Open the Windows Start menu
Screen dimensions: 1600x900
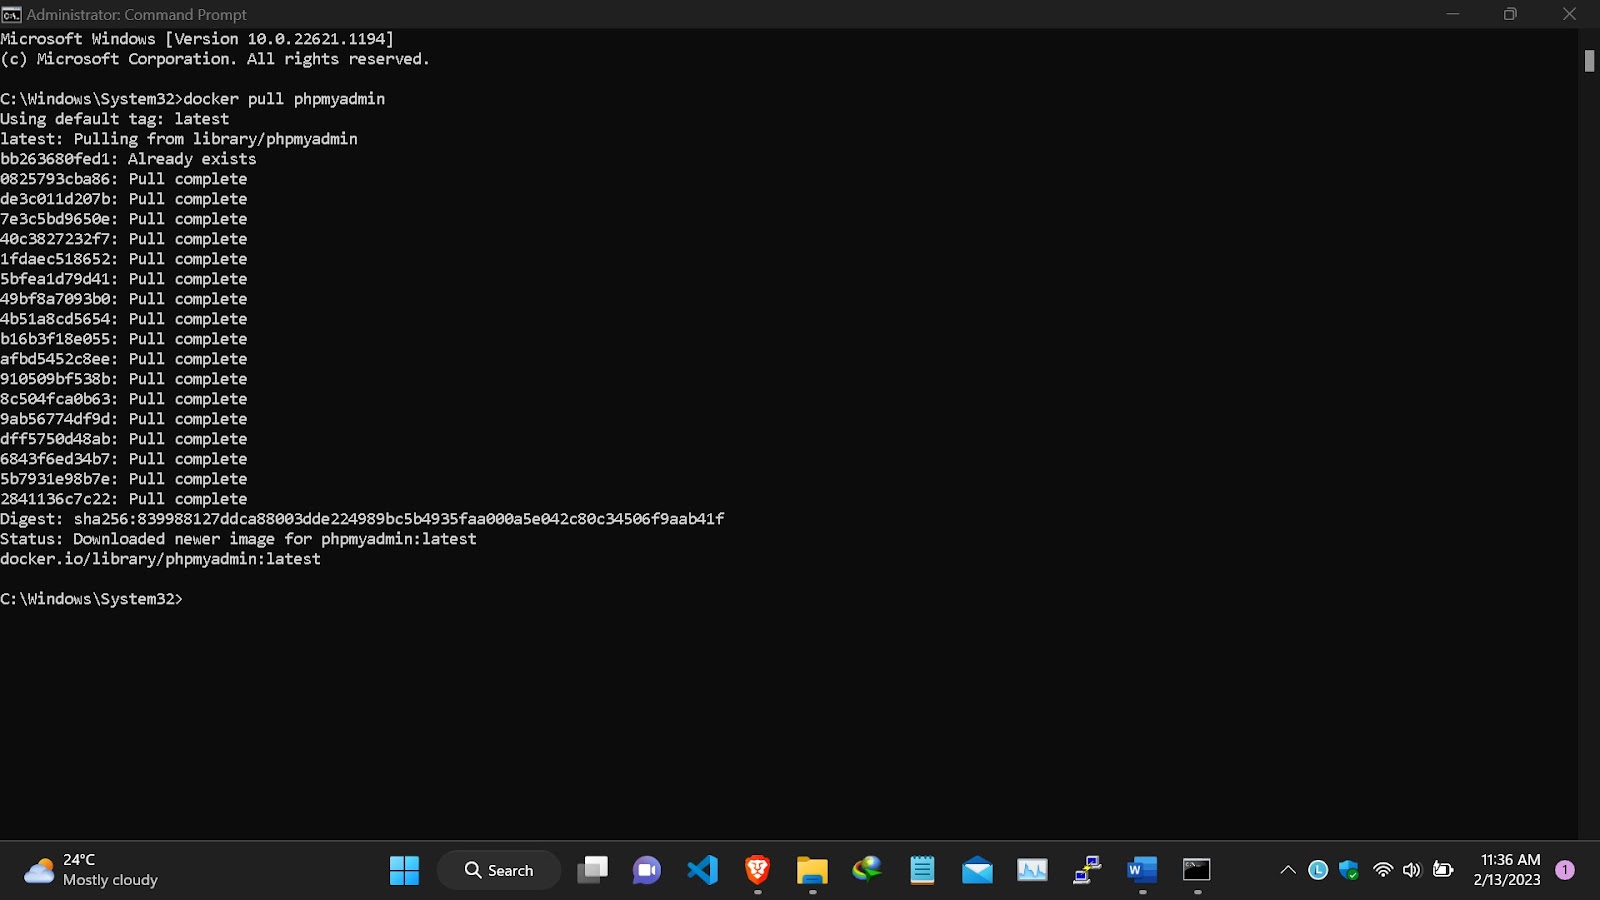pos(404,870)
